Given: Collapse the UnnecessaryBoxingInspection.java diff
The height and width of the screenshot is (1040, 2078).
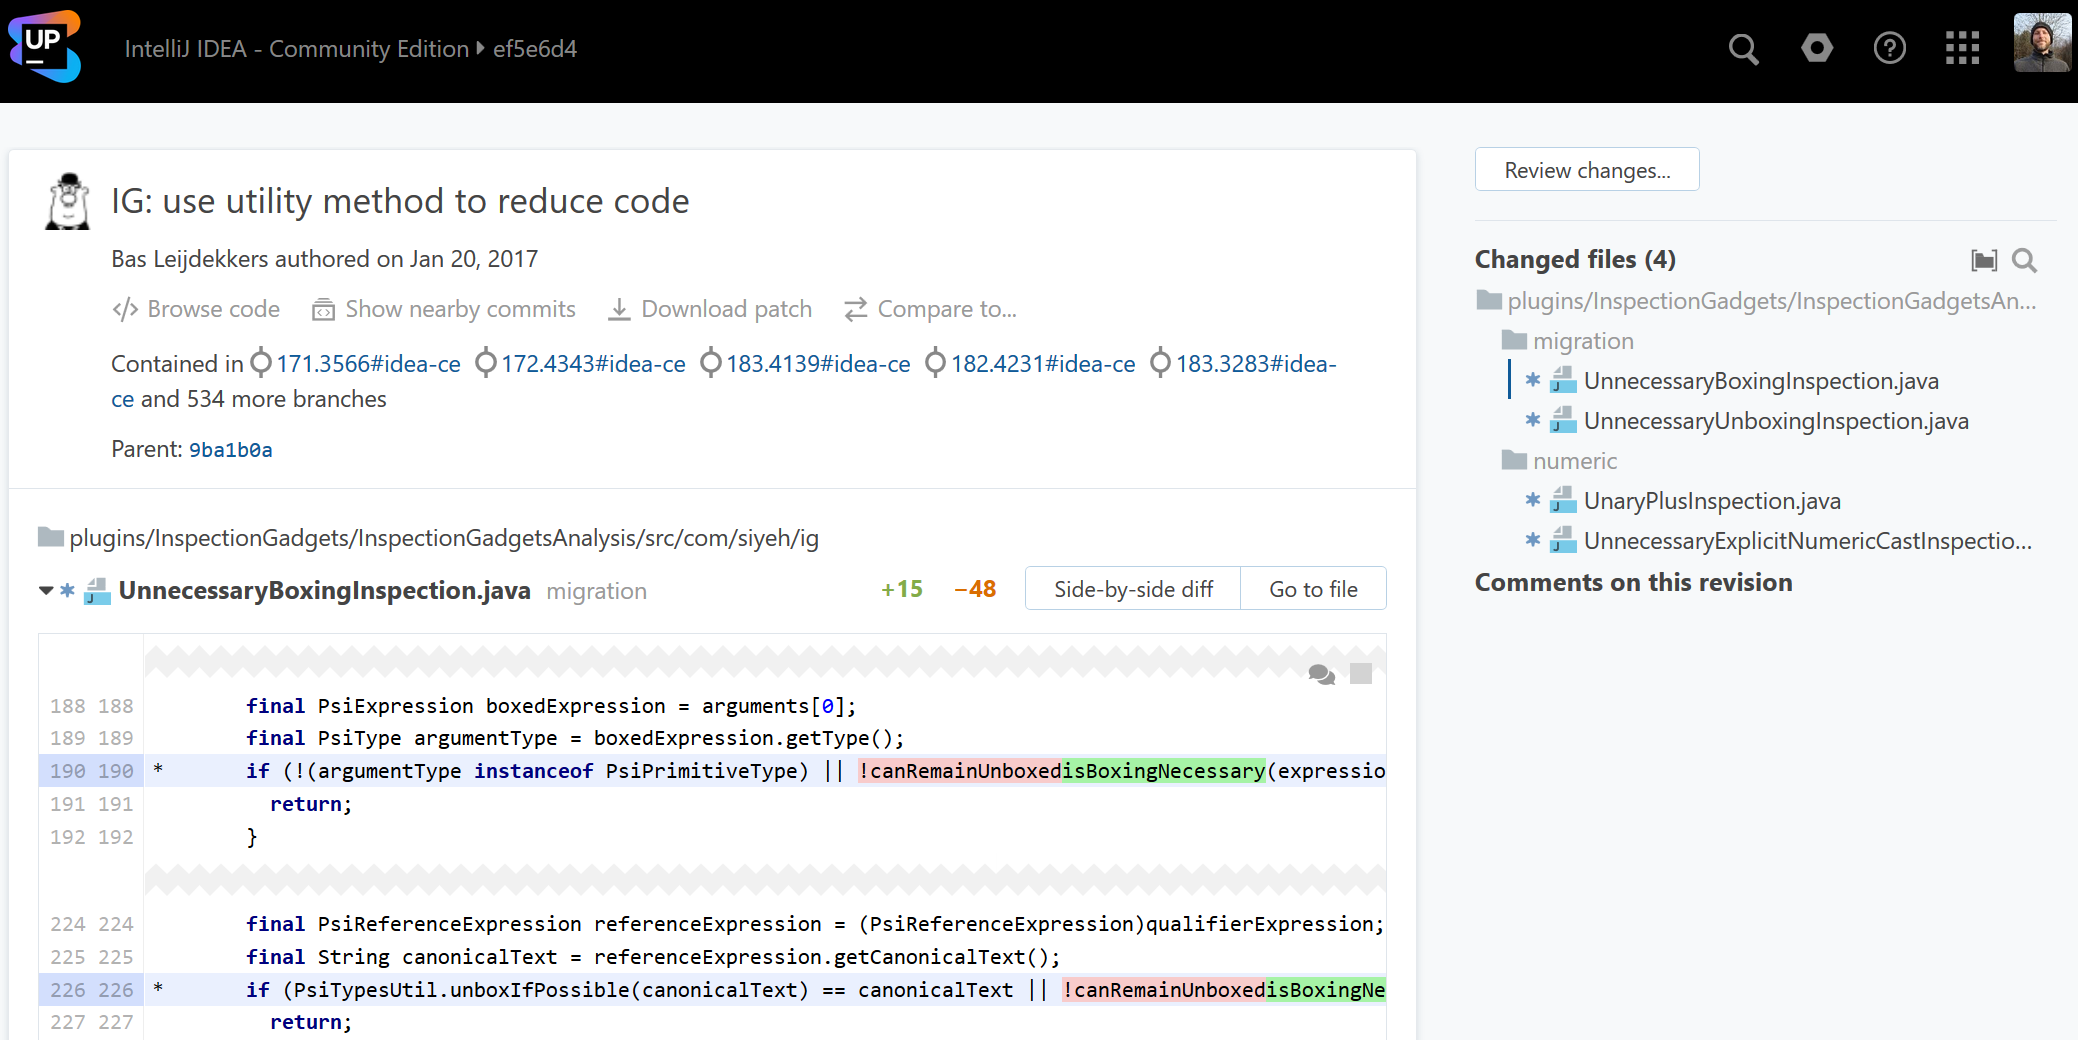Looking at the screenshot, I should pyautogui.click(x=46, y=591).
